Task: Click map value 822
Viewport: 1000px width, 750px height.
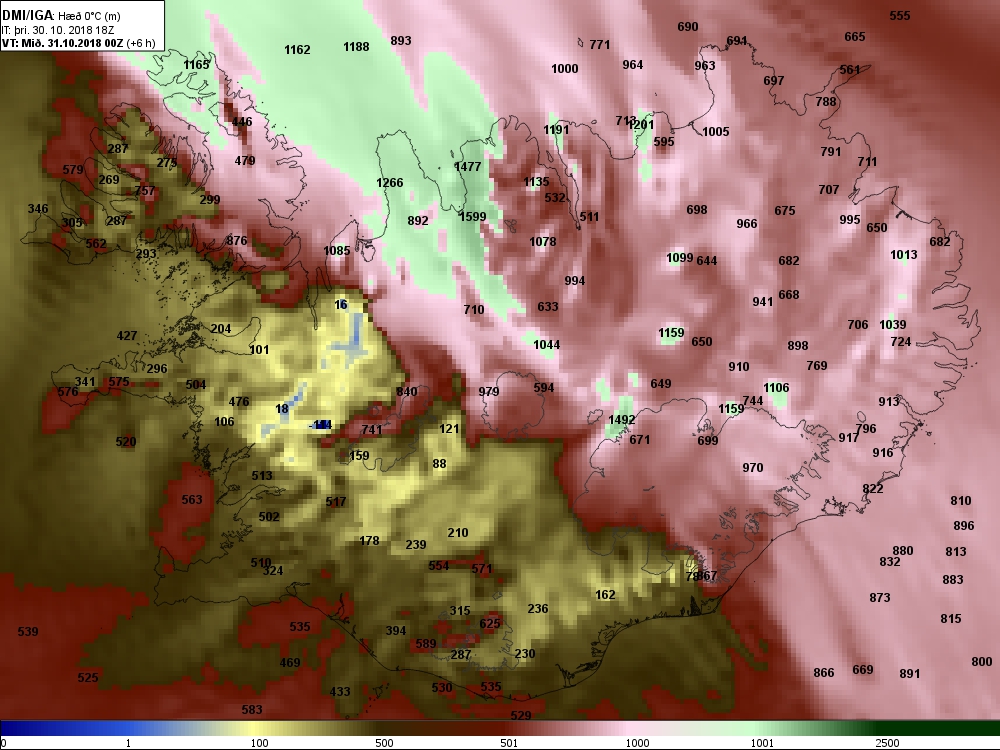Action: 872,489
